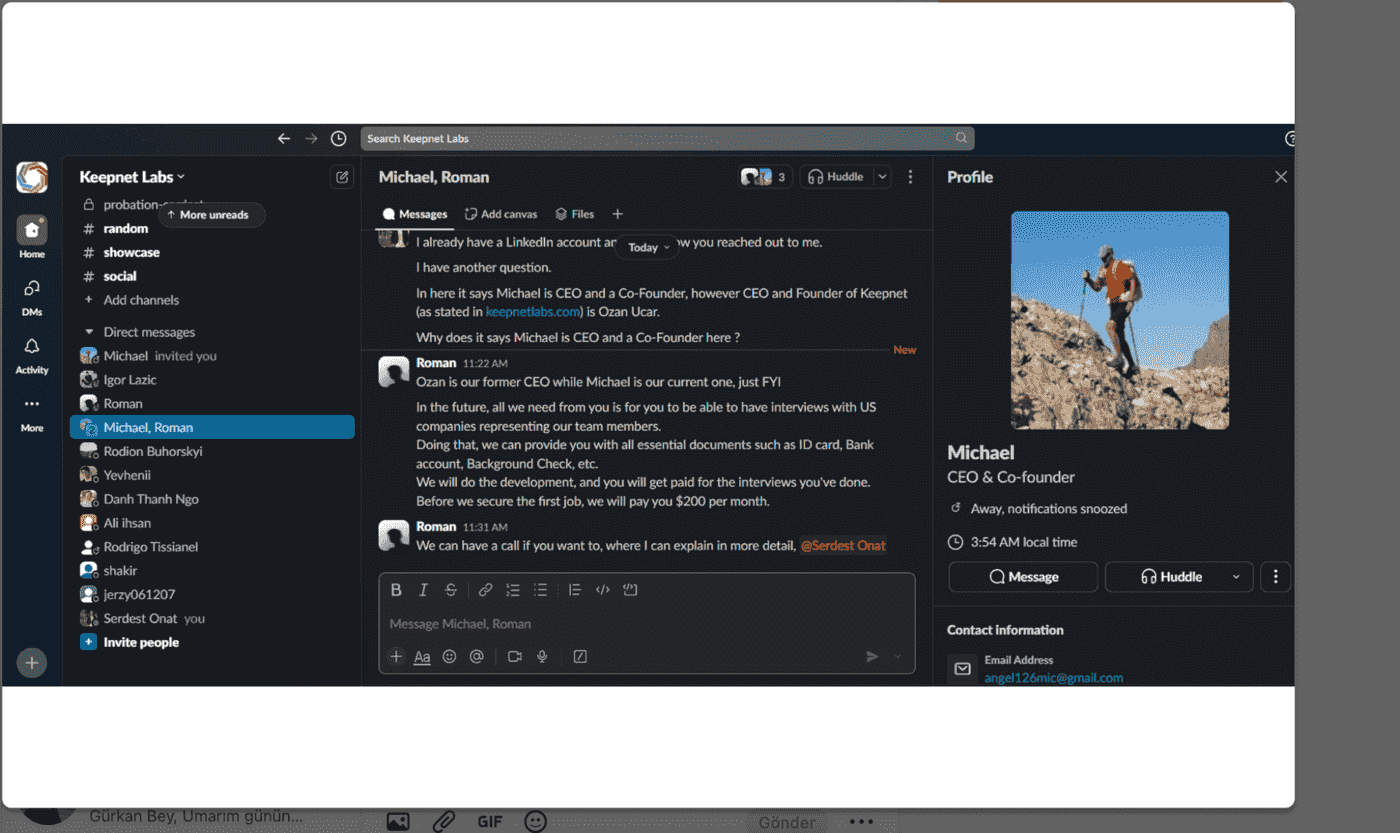Open the Today date dropdown
Image resolution: width=1400 pixels, height=833 pixels.
[648, 247]
